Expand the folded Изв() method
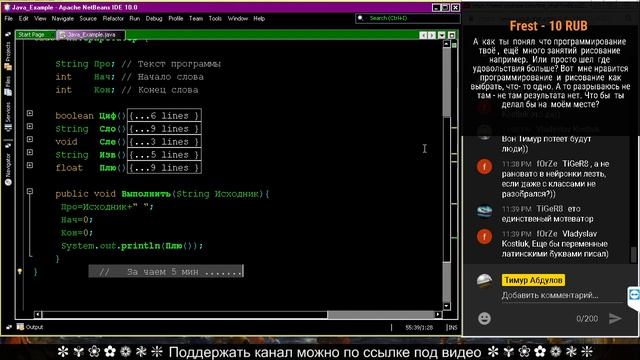This screenshot has width=640, height=360. click(30, 152)
